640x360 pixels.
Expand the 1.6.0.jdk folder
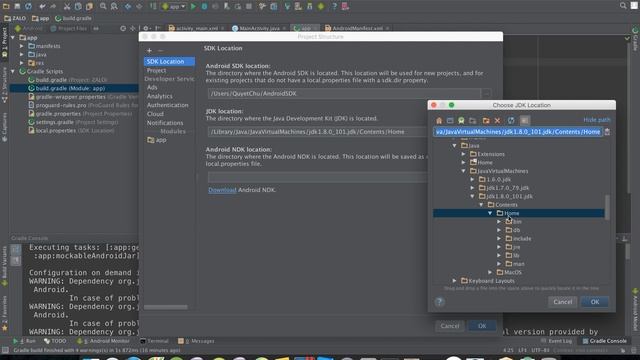(x=472, y=179)
